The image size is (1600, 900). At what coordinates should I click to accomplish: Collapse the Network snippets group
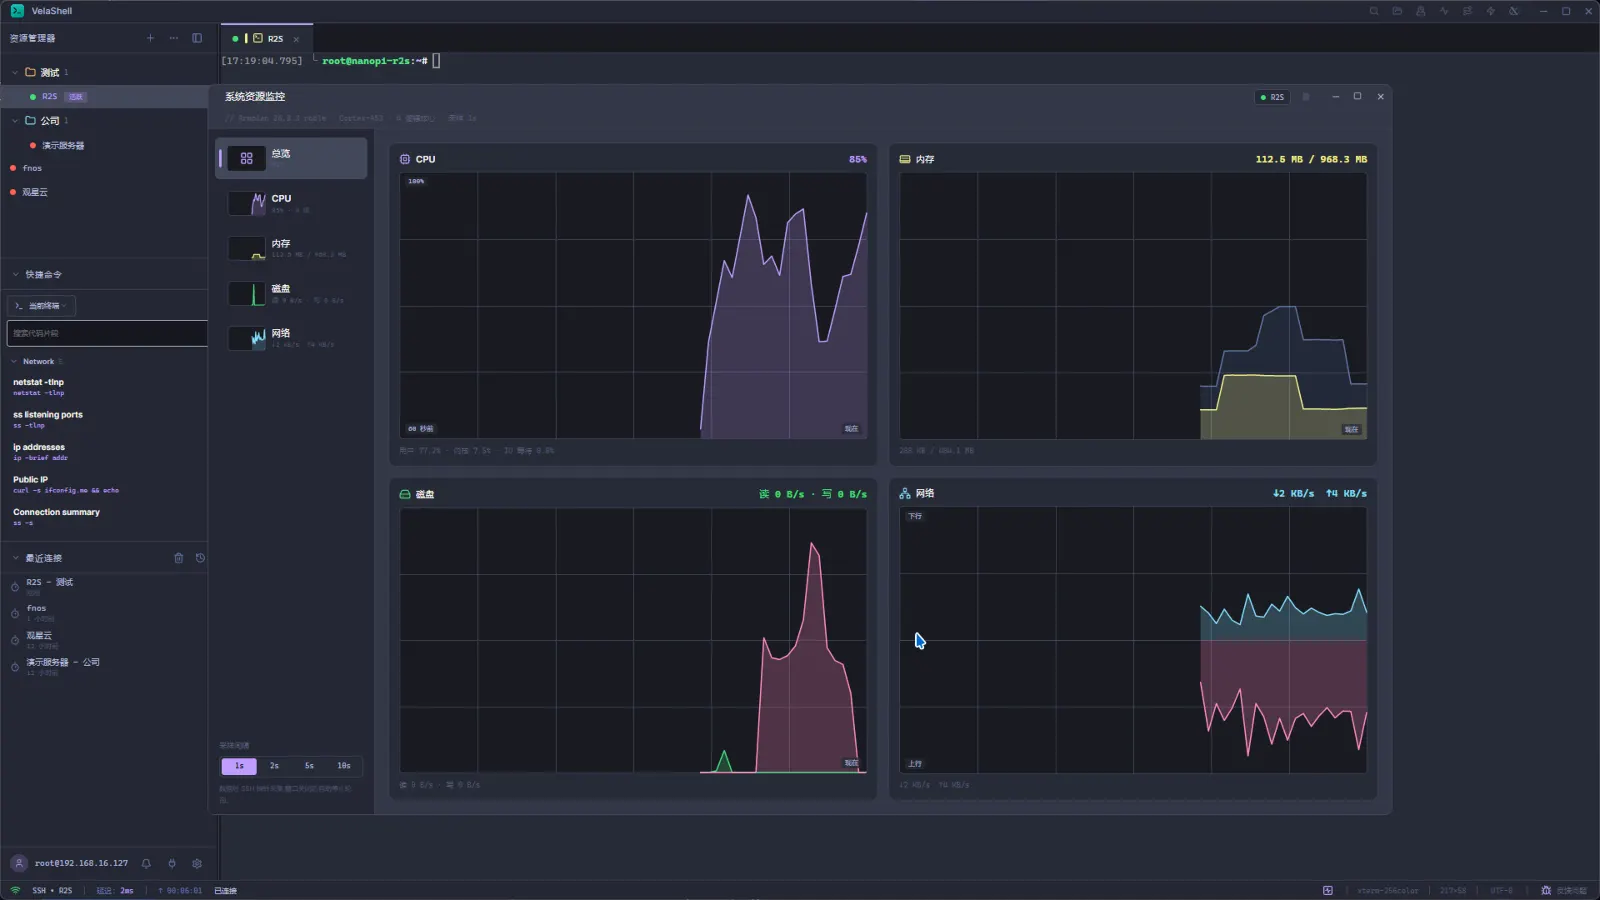click(x=14, y=361)
